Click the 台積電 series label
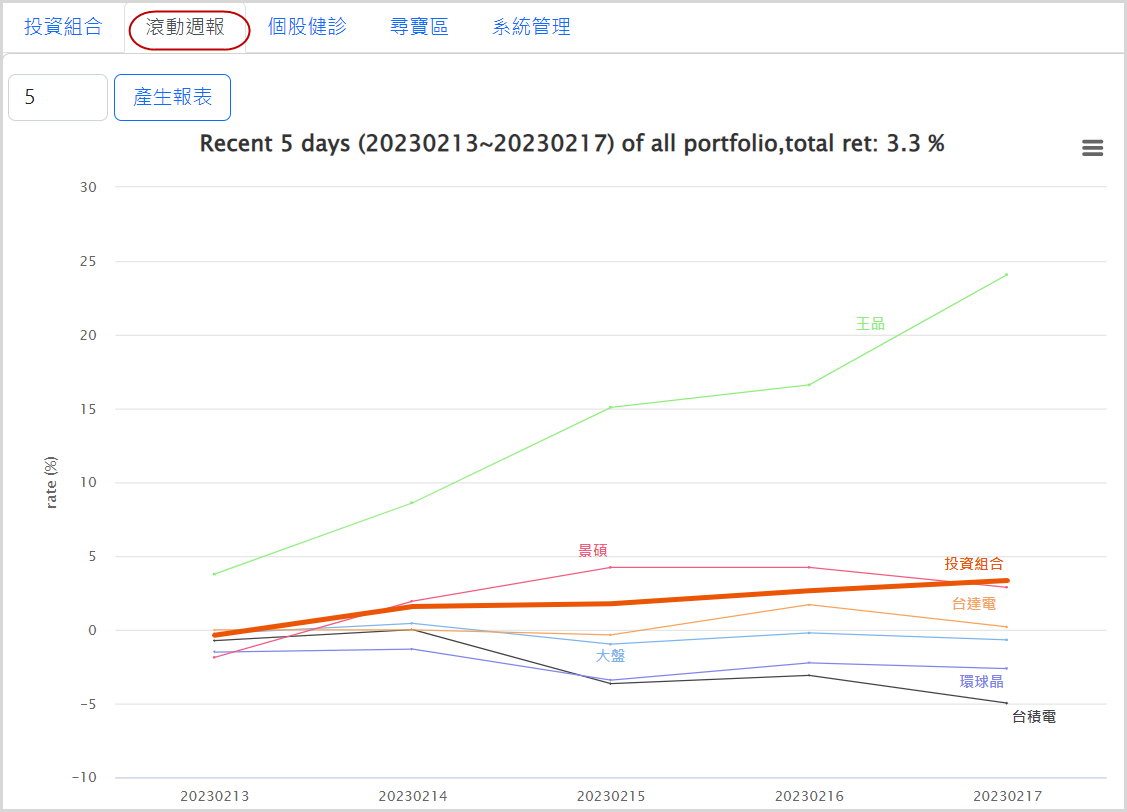This screenshot has height=812, width=1127. pyautogui.click(x=1034, y=717)
